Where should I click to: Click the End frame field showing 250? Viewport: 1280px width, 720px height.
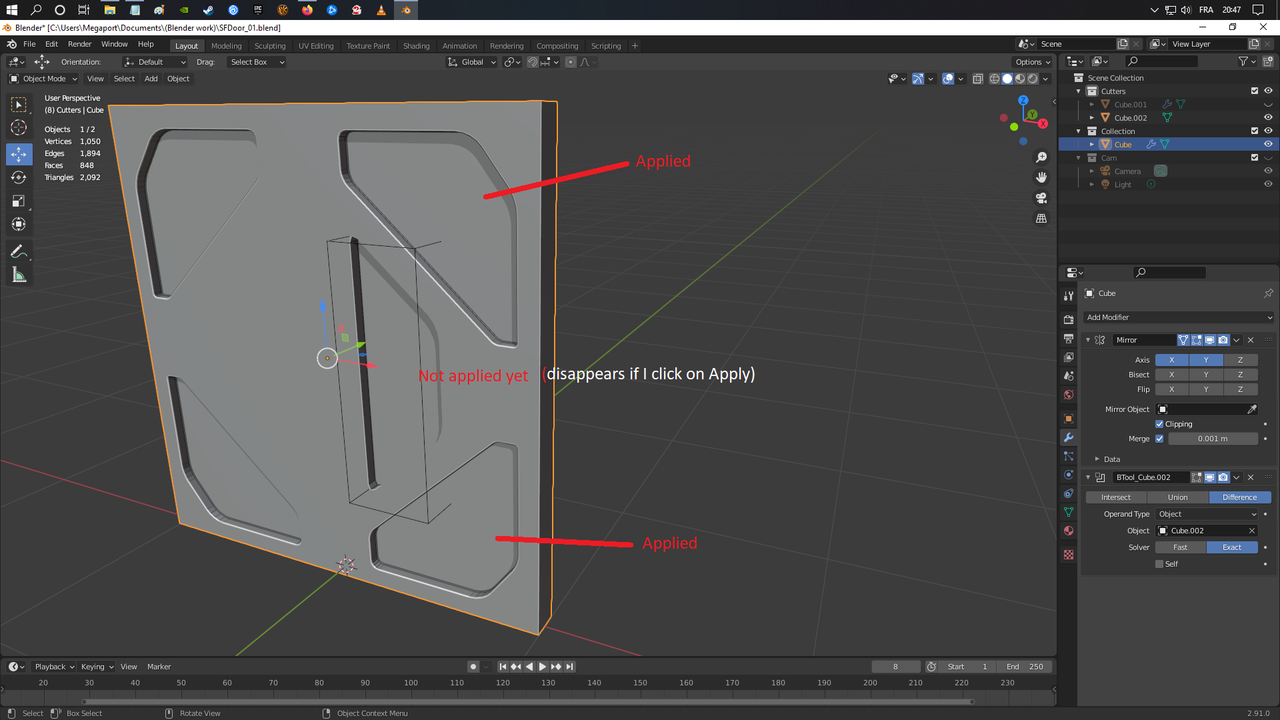pos(1025,666)
